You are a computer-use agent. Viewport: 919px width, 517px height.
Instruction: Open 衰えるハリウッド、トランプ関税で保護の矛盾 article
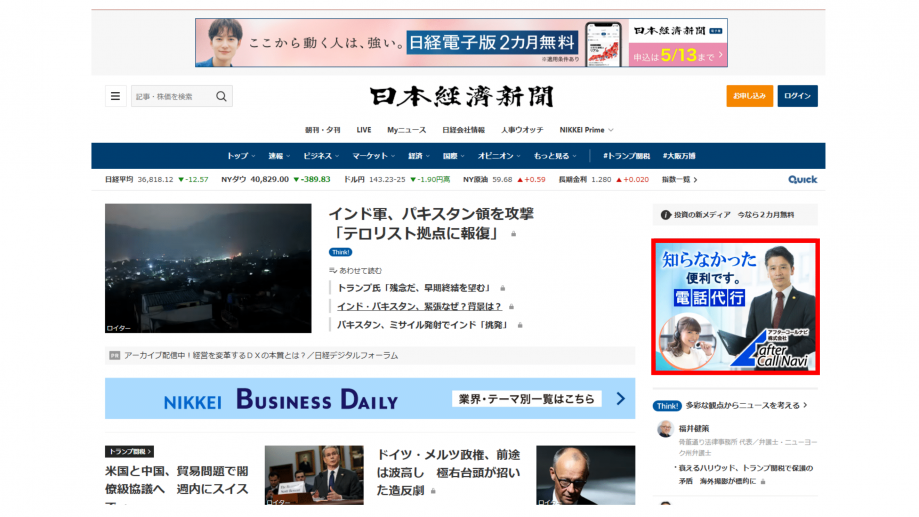click(746, 474)
